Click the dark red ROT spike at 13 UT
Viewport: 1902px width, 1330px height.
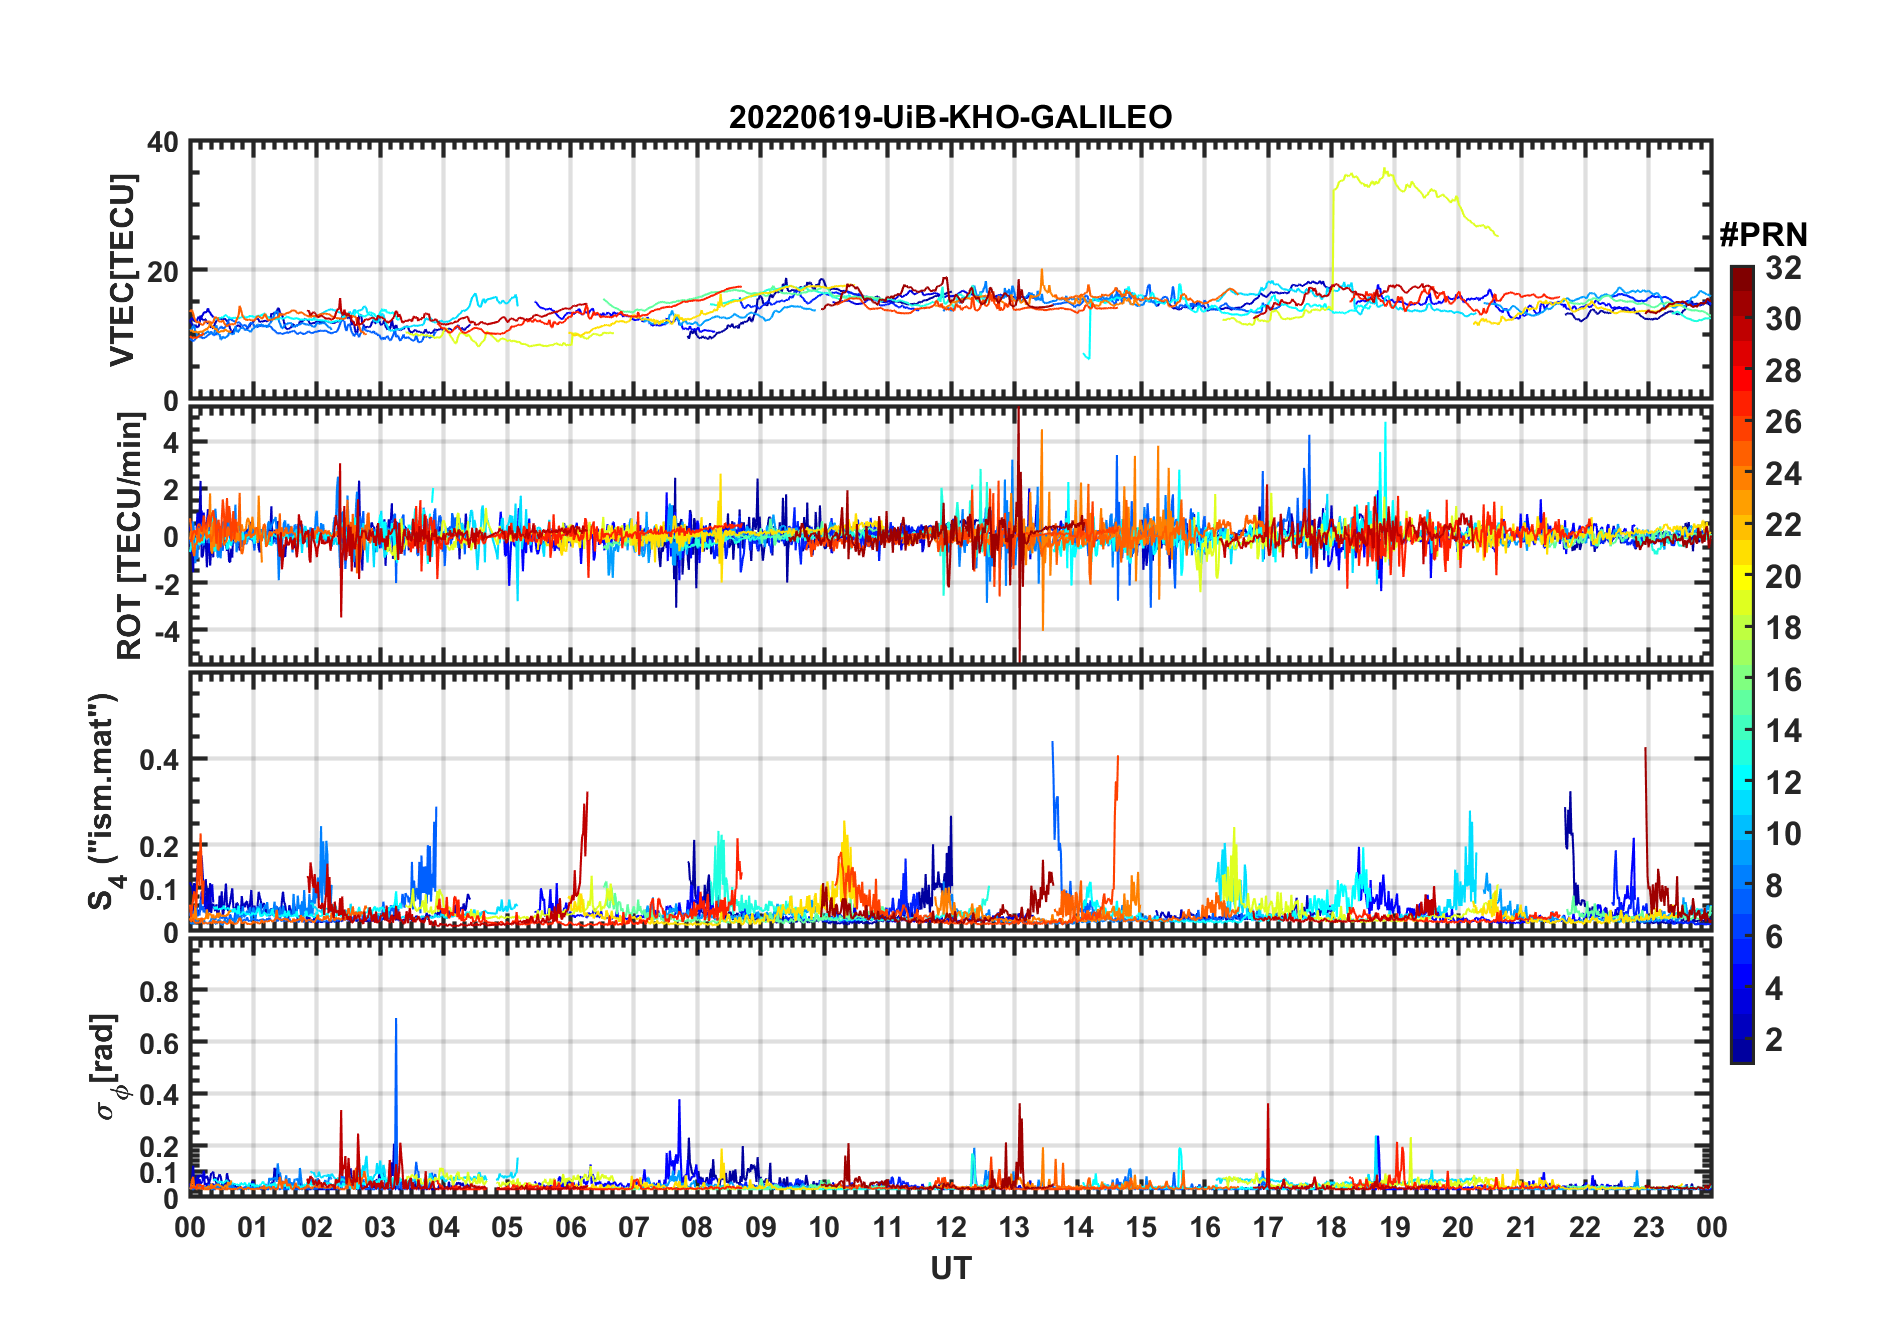[1018, 535]
